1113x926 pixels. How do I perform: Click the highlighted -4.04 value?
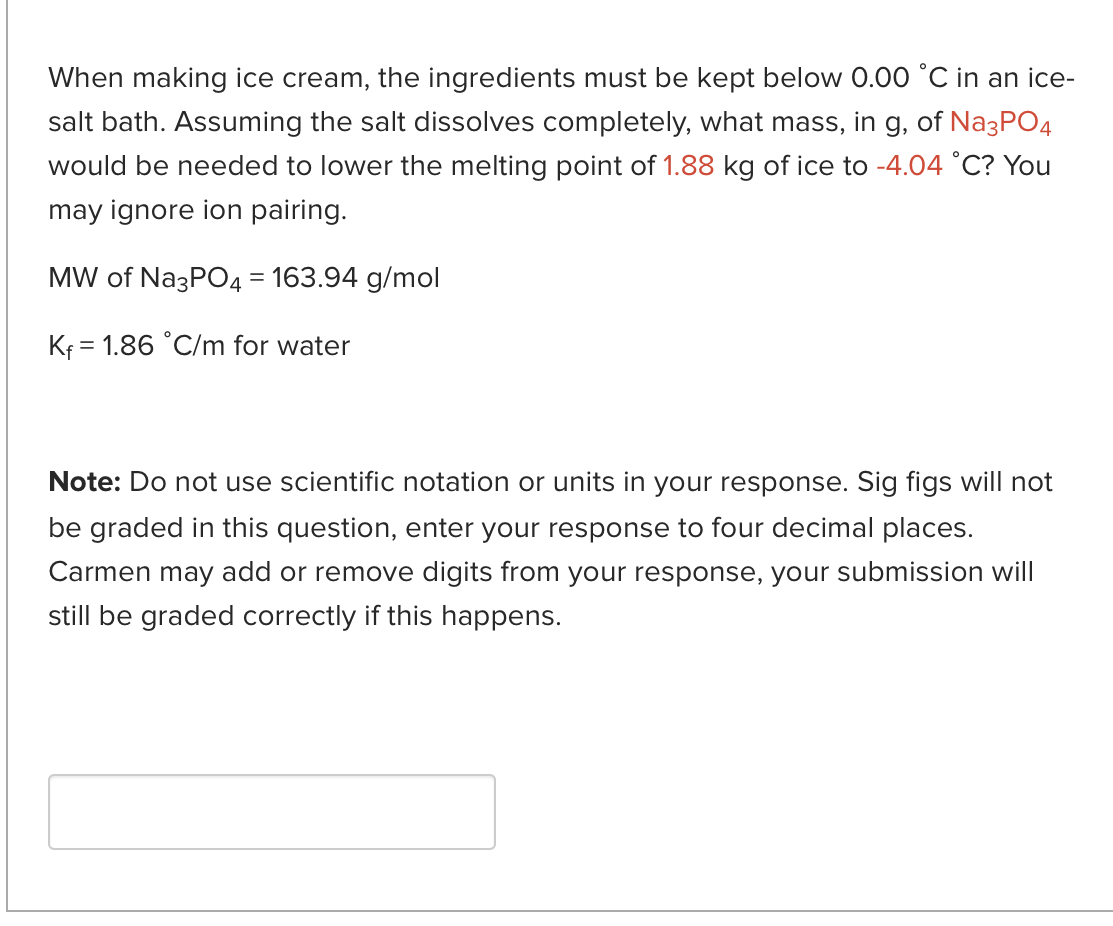point(911,166)
